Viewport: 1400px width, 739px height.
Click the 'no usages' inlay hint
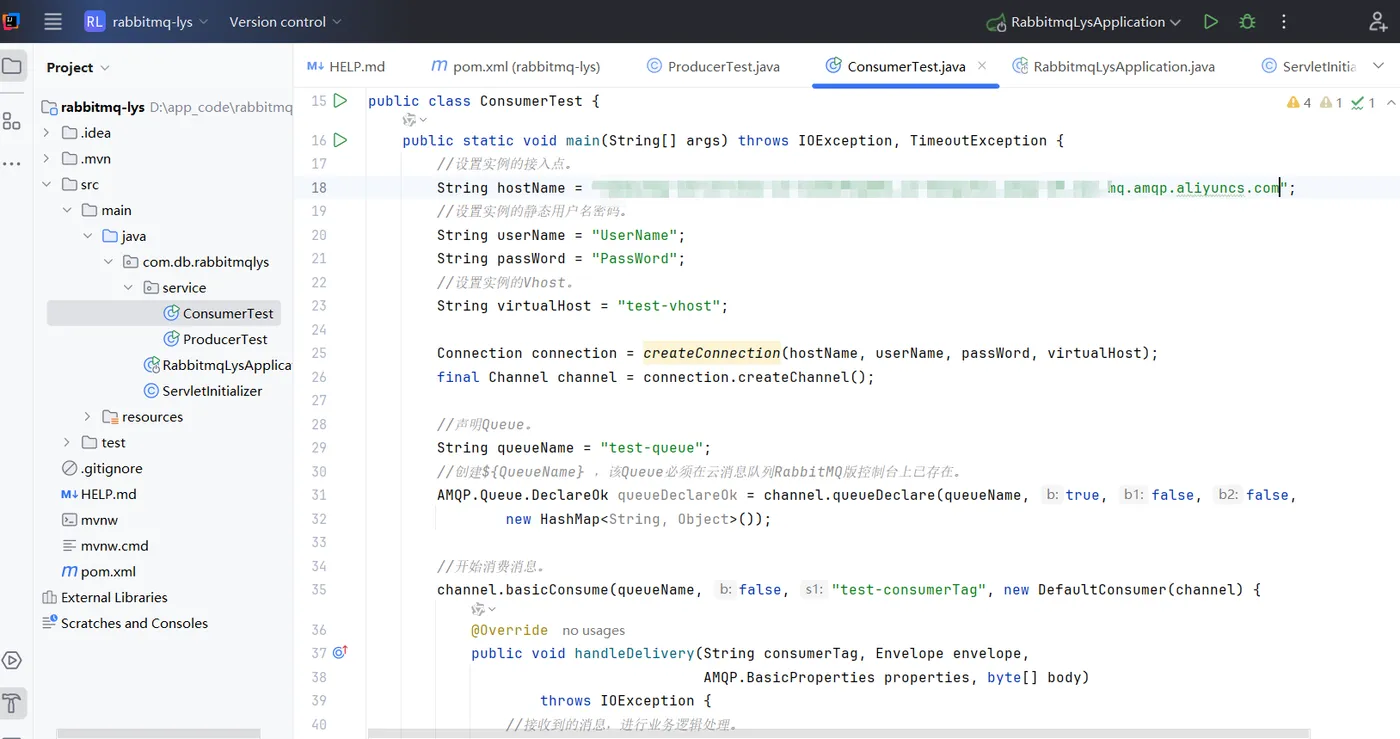594,630
